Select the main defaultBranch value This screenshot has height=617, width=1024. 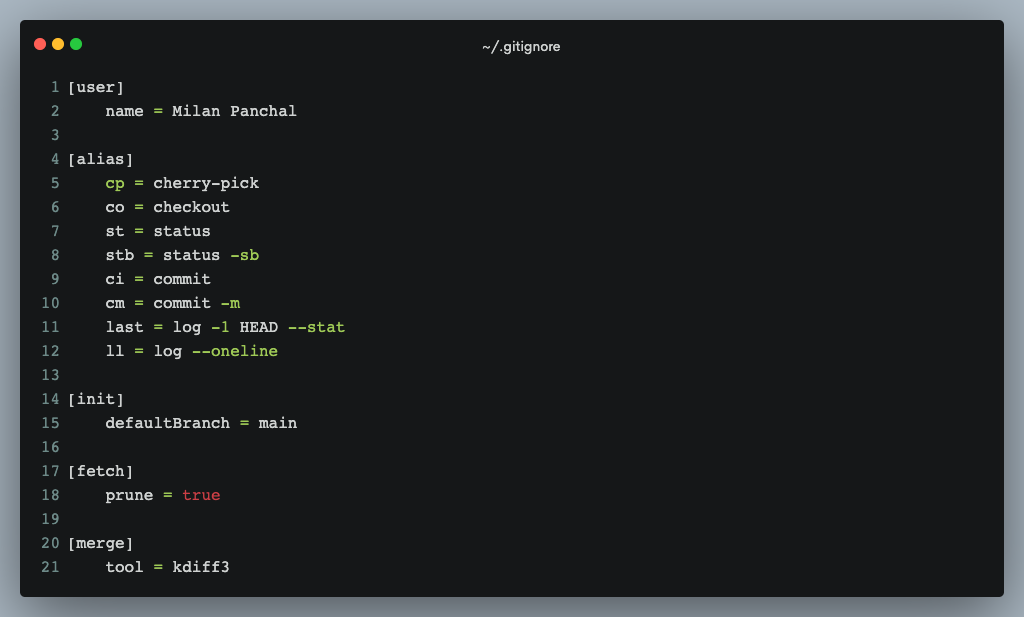280,422
